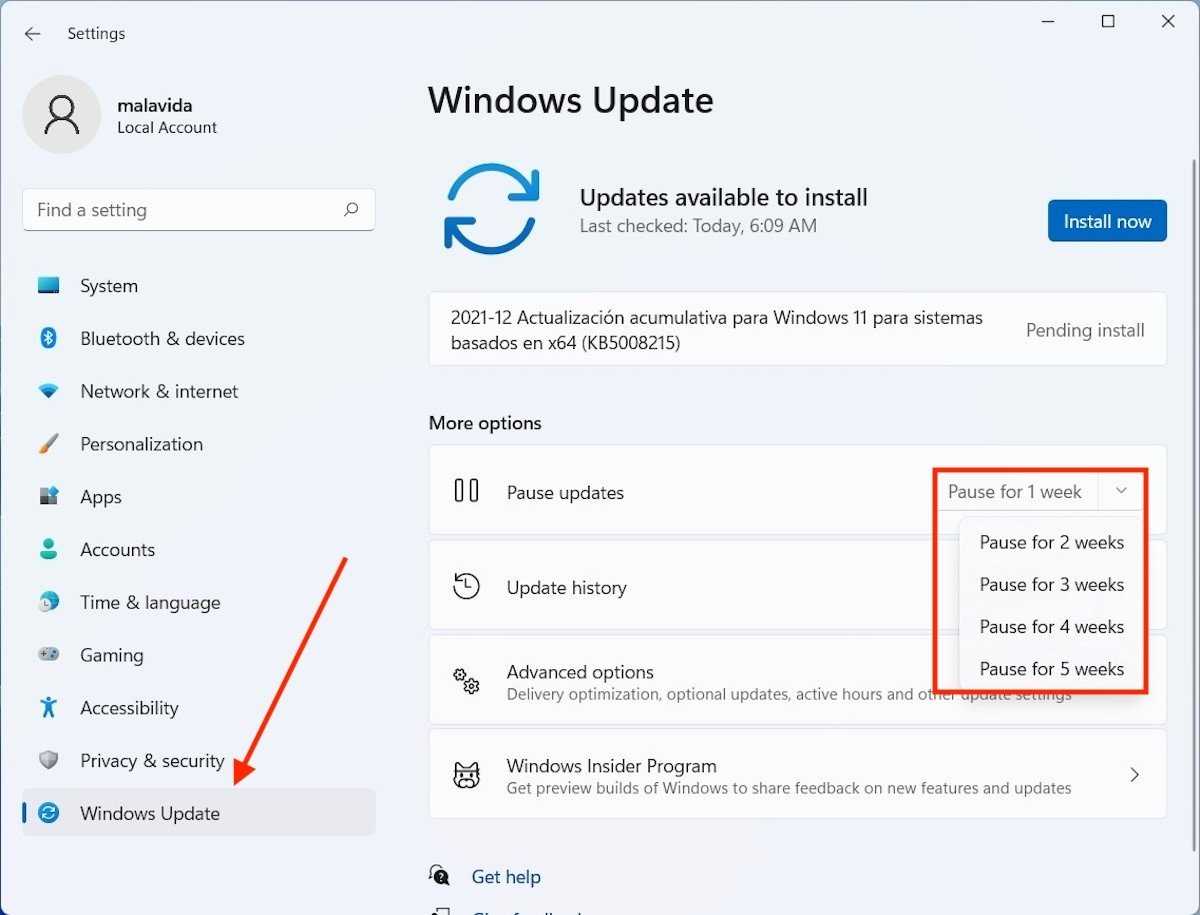Expand the pause duration dropdown arrow
The image size is (1200, 915).
[1121, 491]
